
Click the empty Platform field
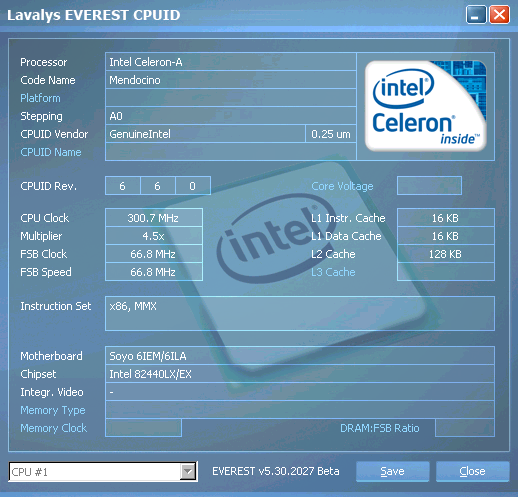click(231, 98)
